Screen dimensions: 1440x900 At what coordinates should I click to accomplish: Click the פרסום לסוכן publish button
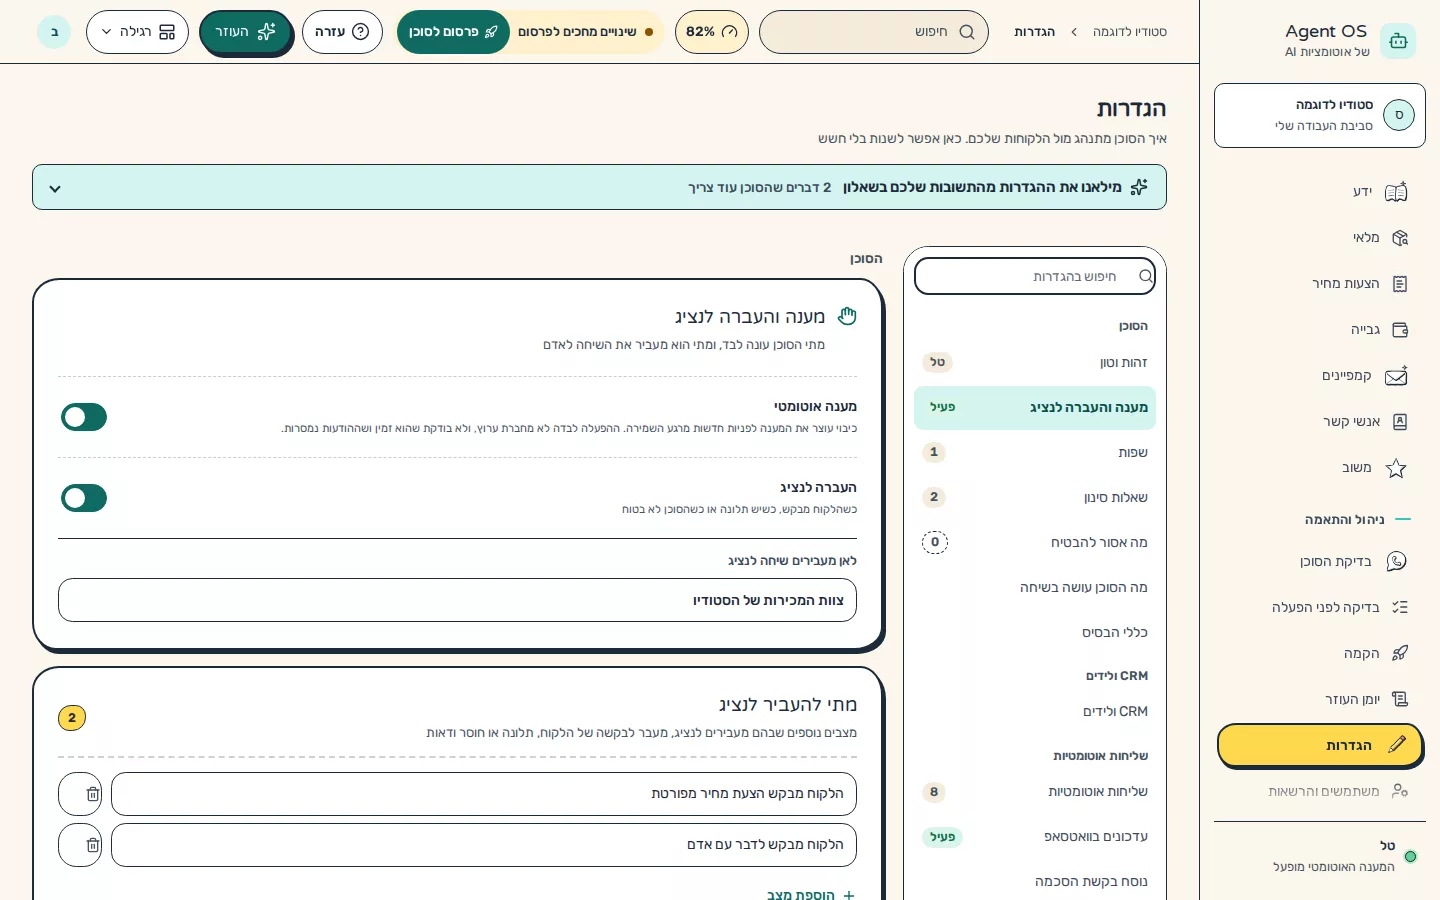pyautogui.click(x=453, y=32)
